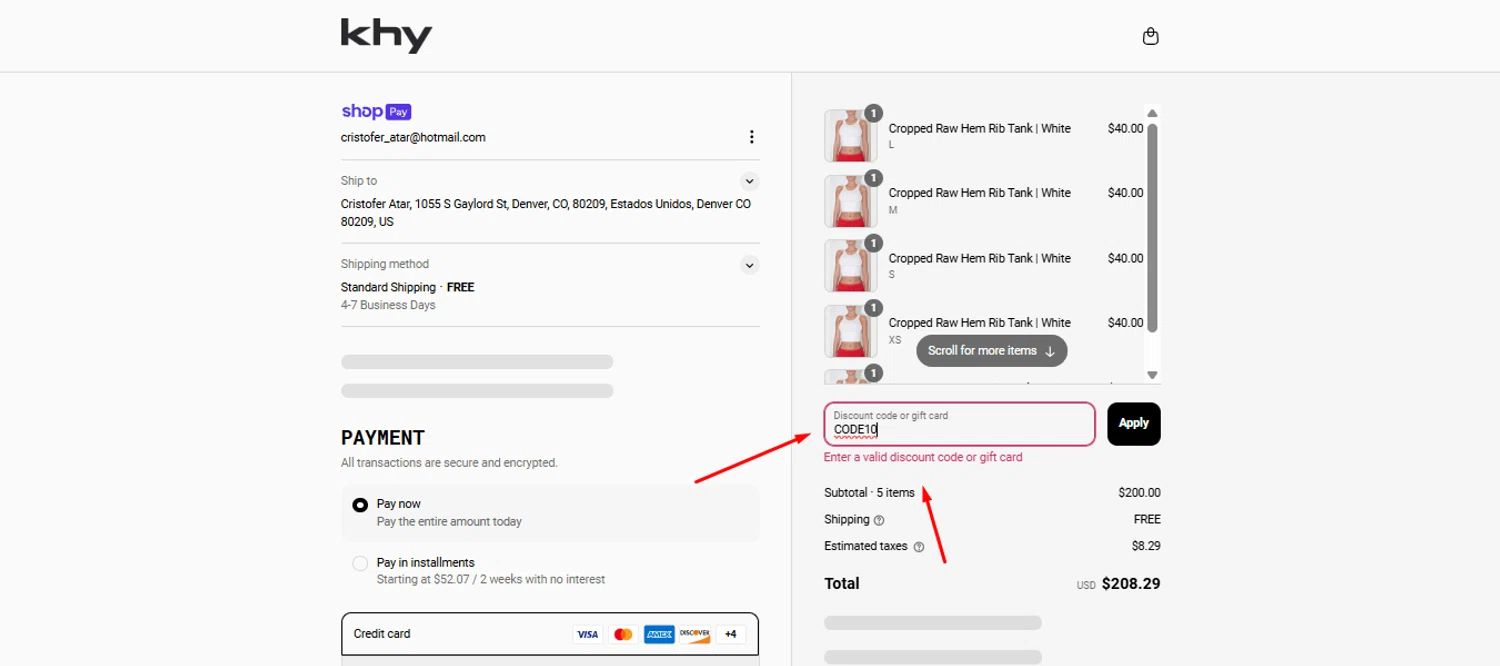The image size is (1500, 666).
Task: Click the email cristofer_atar@hotmail.com
Action: pos(413,138)
